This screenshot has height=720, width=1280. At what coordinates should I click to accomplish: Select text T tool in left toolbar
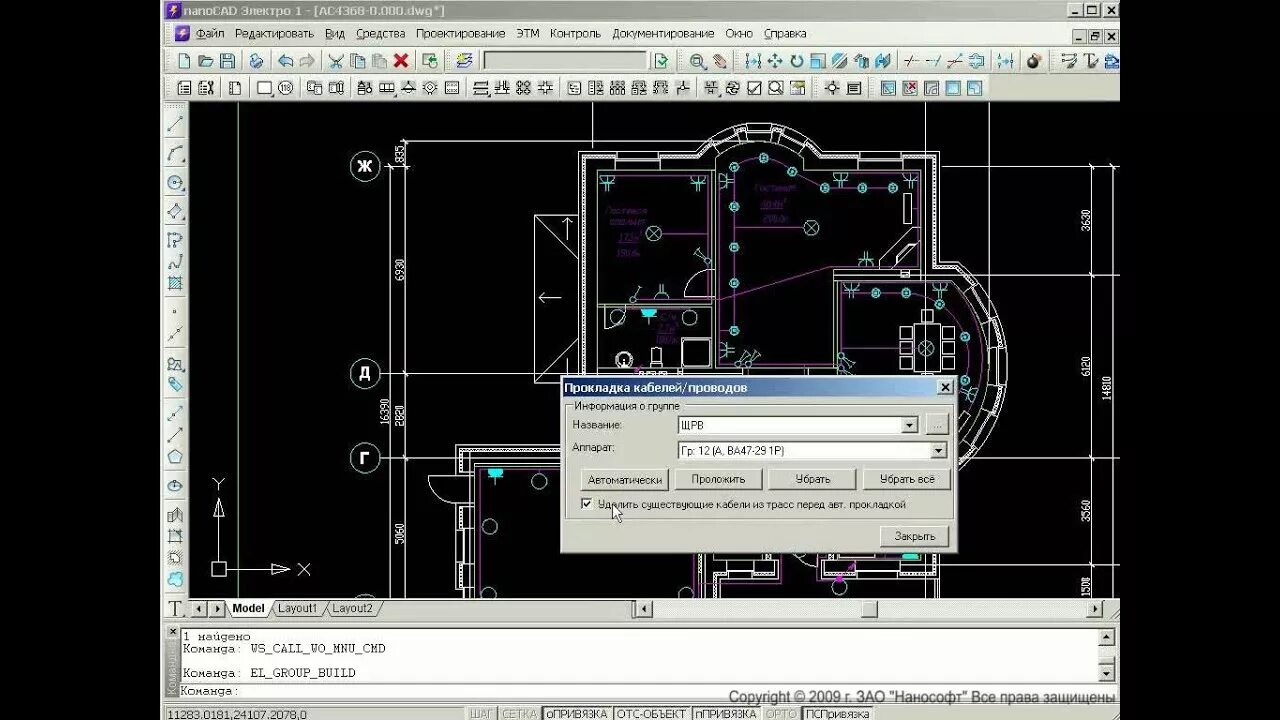pos(175,608)
